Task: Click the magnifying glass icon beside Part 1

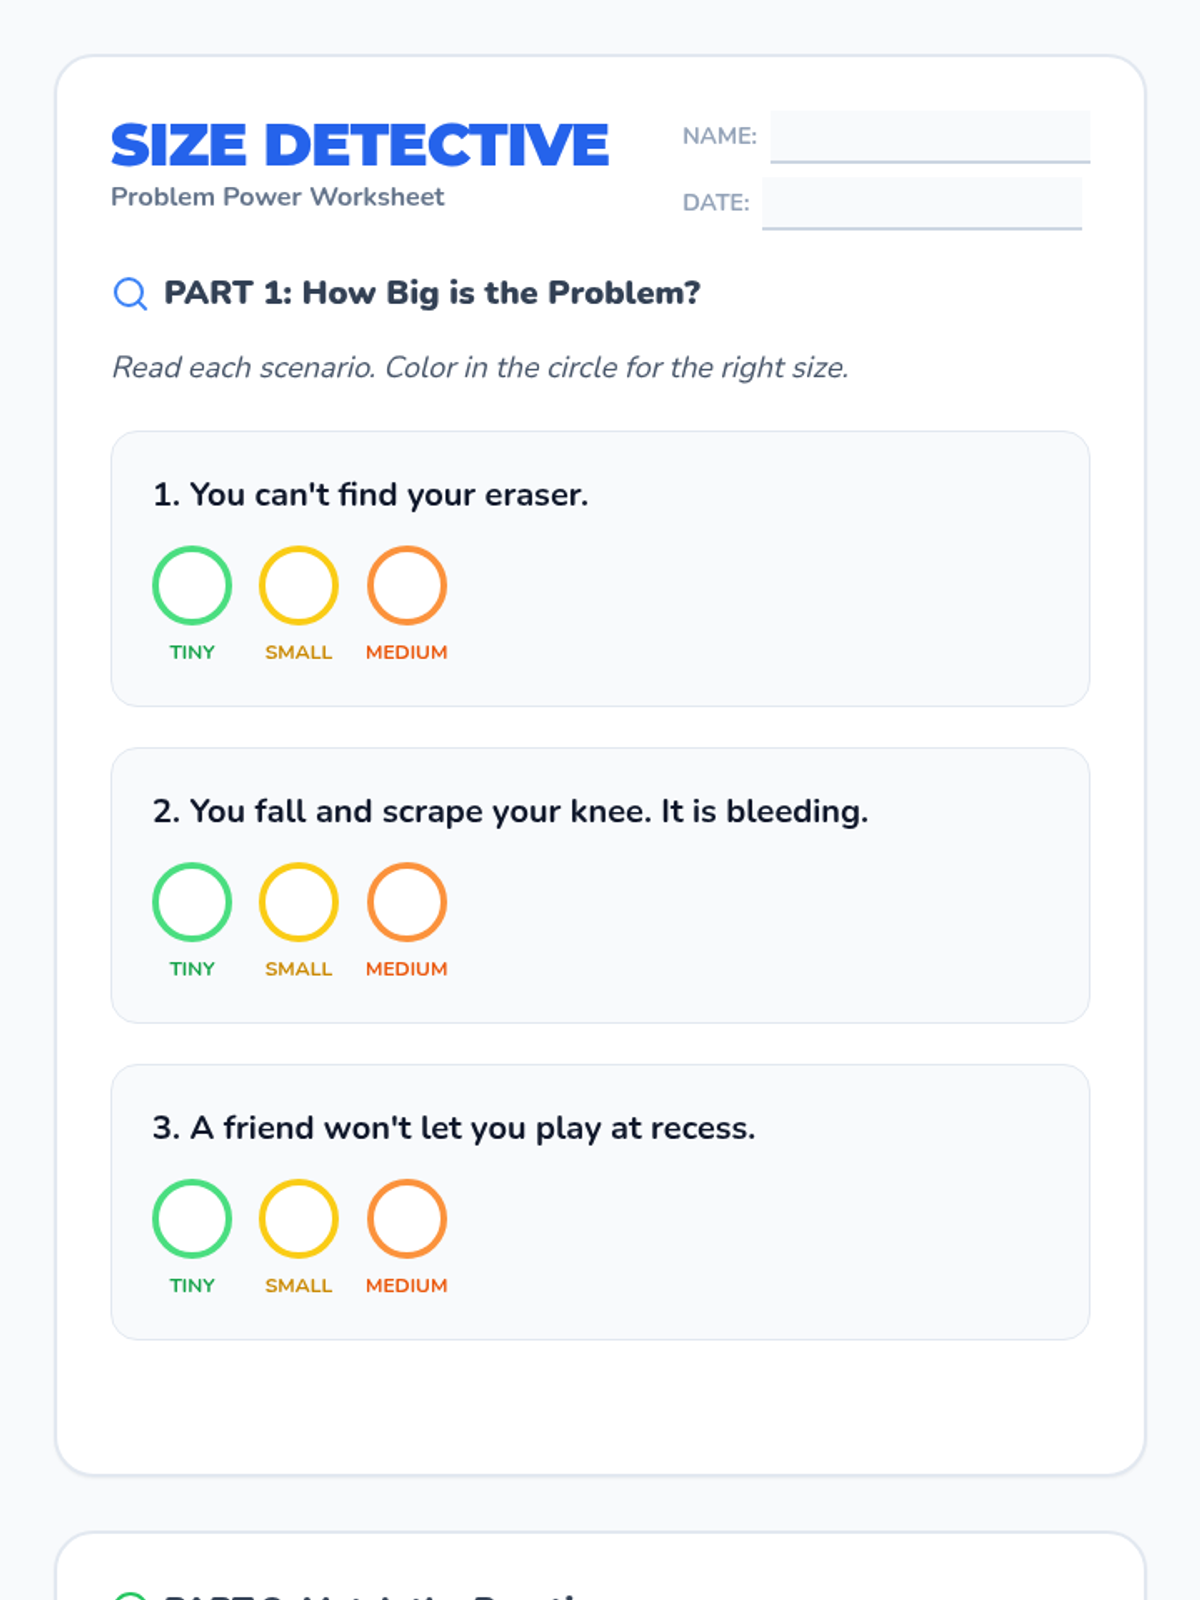Action: click(130, 294)
